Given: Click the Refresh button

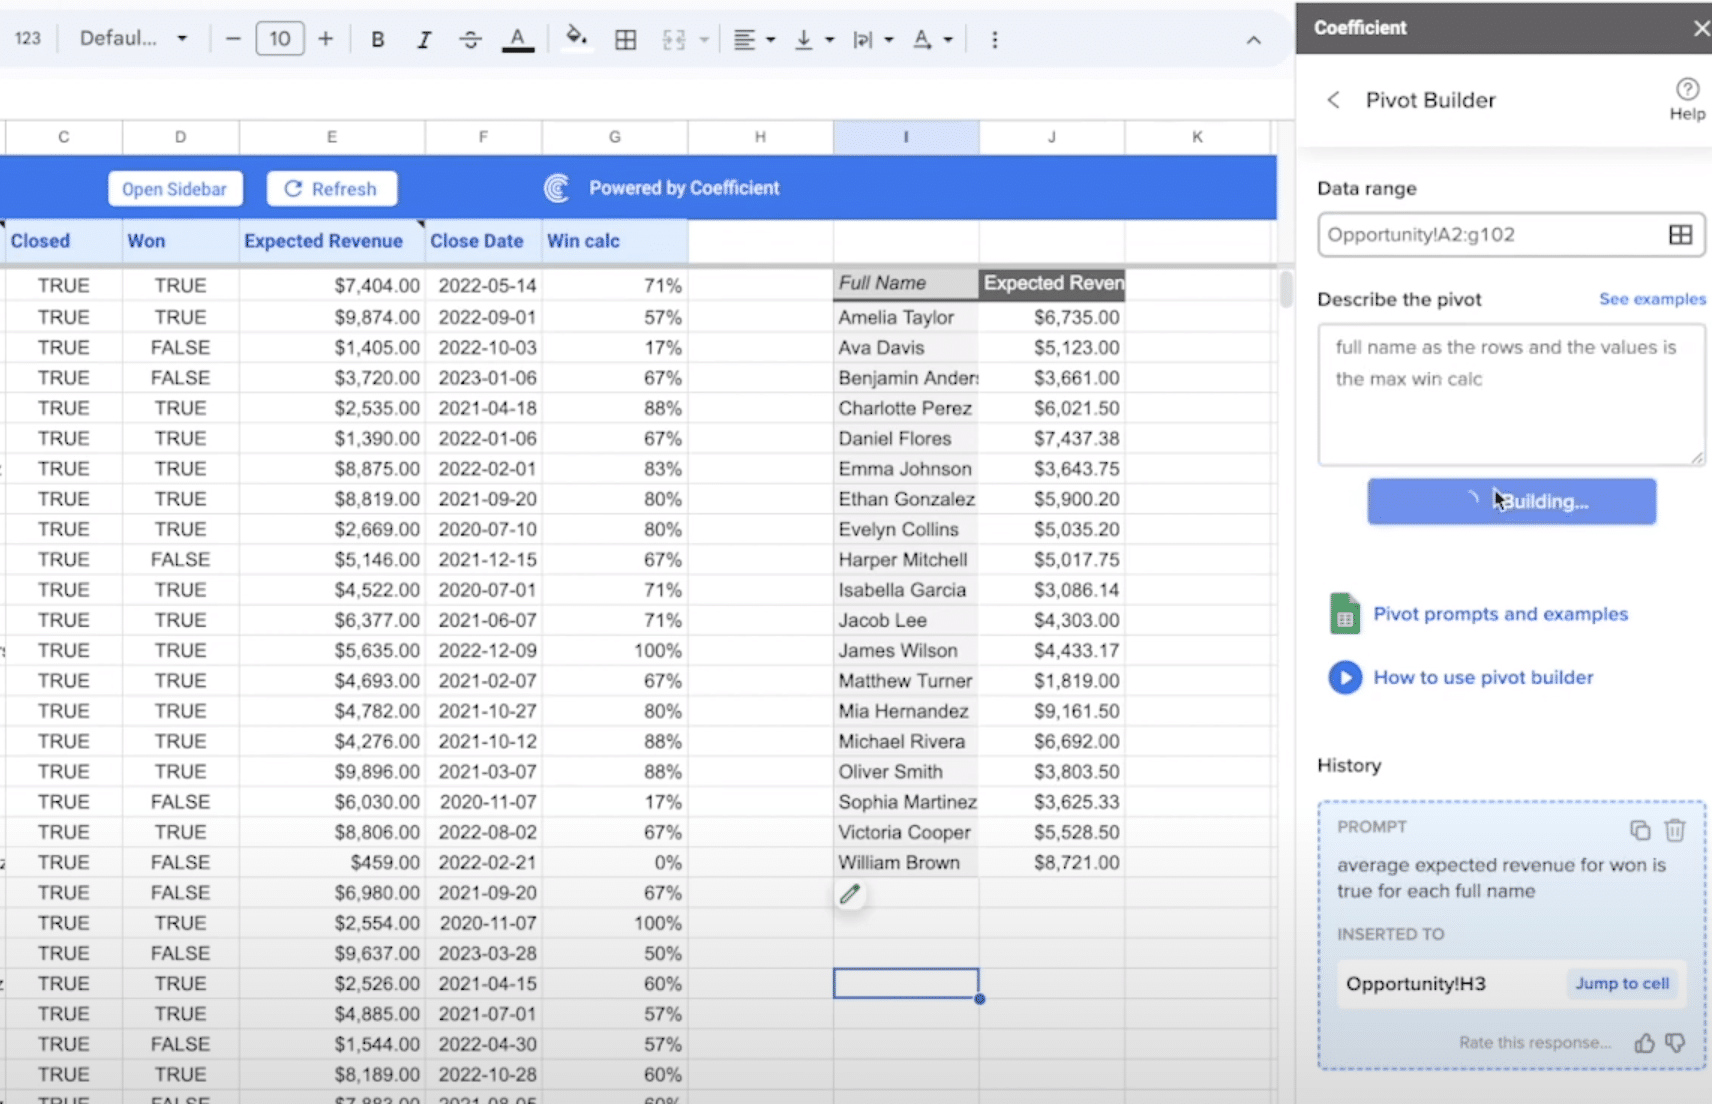Looking at the screenshot, I should (x=331, y=189).
